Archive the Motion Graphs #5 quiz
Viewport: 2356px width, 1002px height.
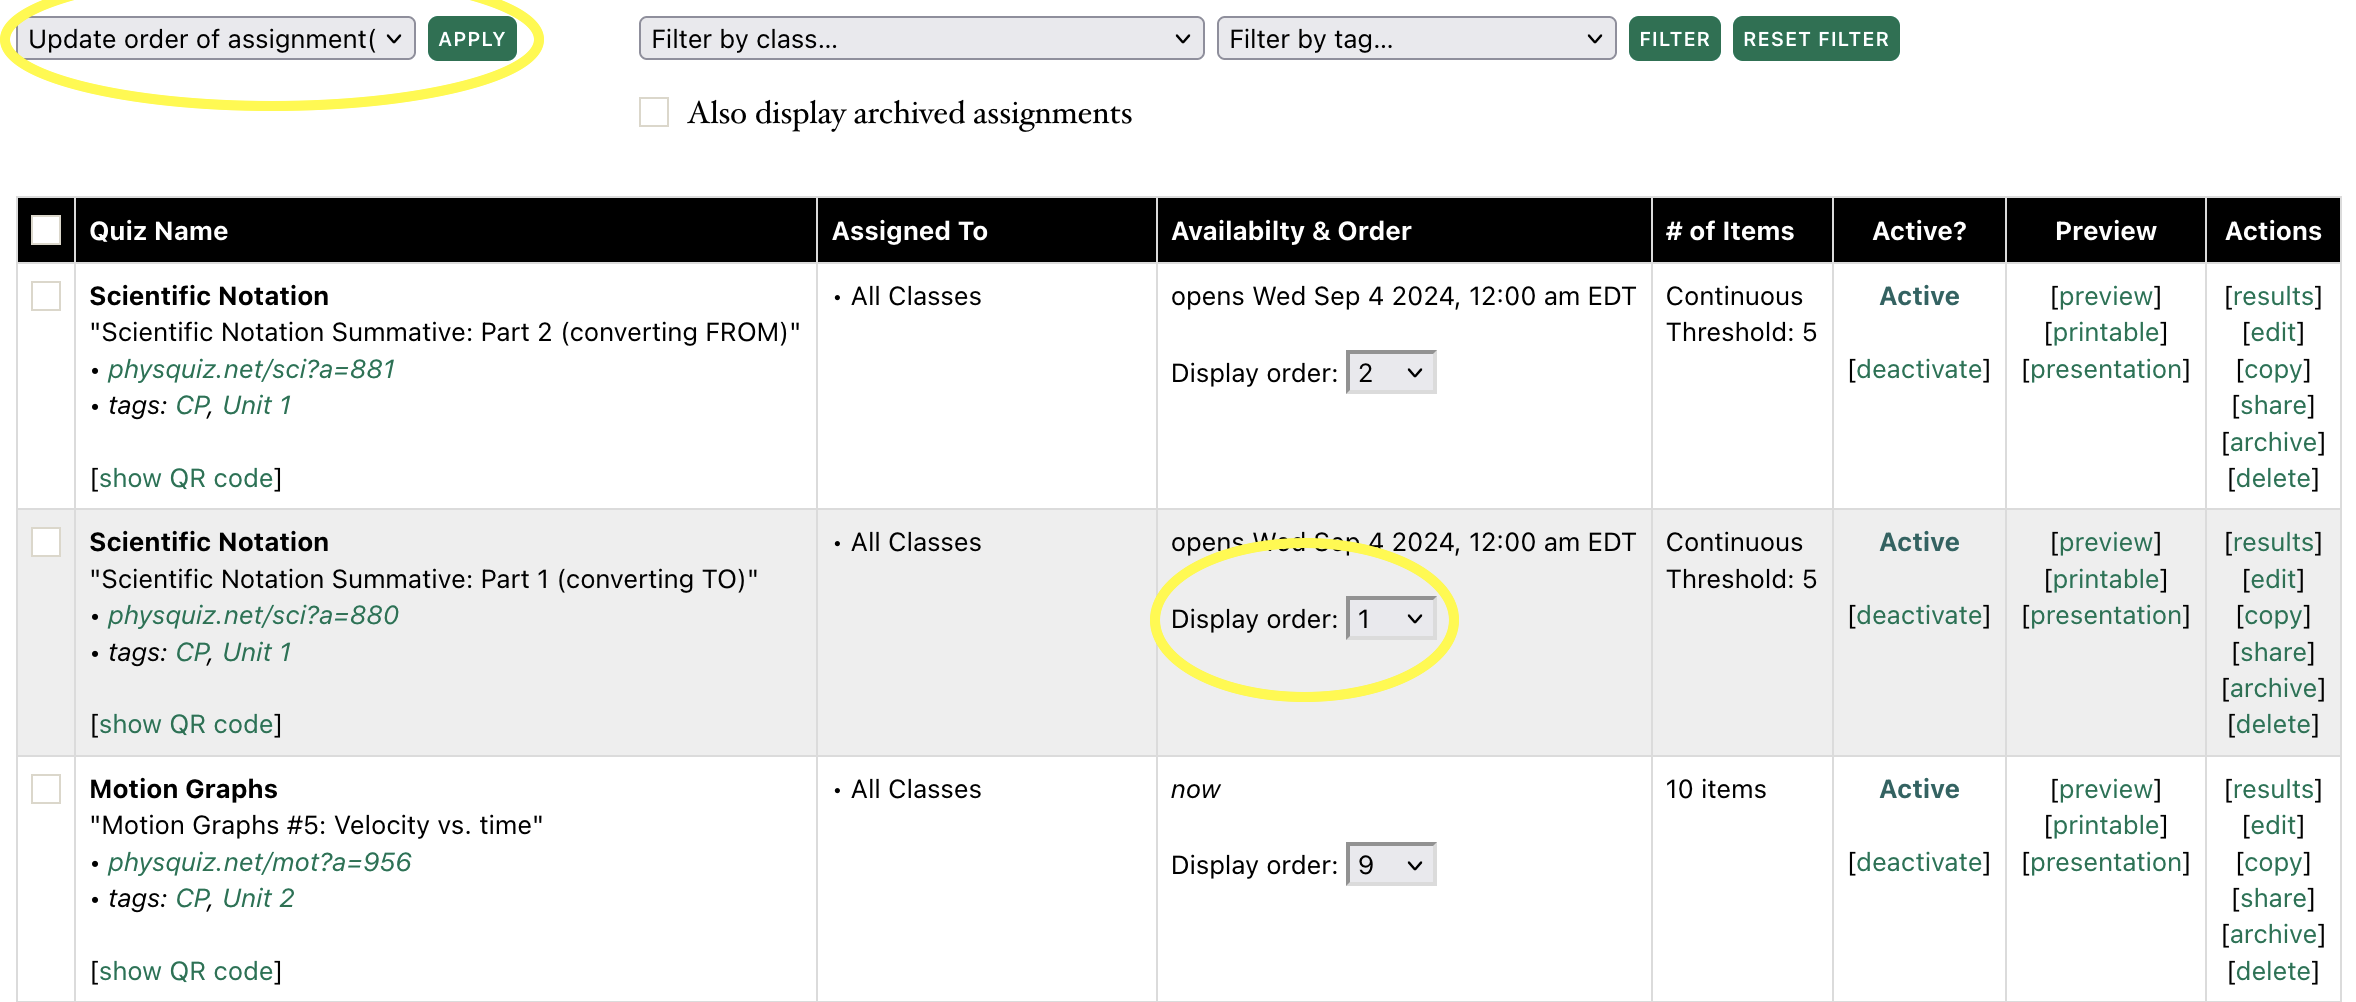point(2273,934)
